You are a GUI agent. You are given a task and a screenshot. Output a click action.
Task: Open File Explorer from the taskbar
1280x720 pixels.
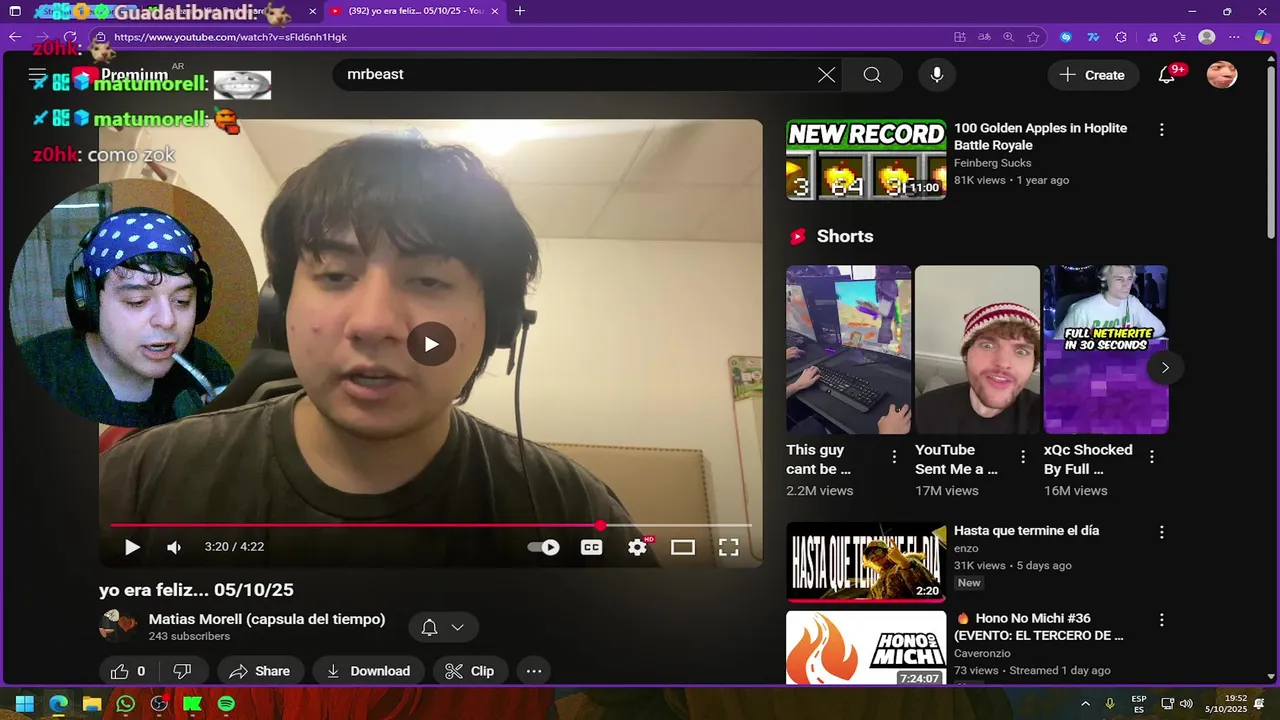click(92, 704)
